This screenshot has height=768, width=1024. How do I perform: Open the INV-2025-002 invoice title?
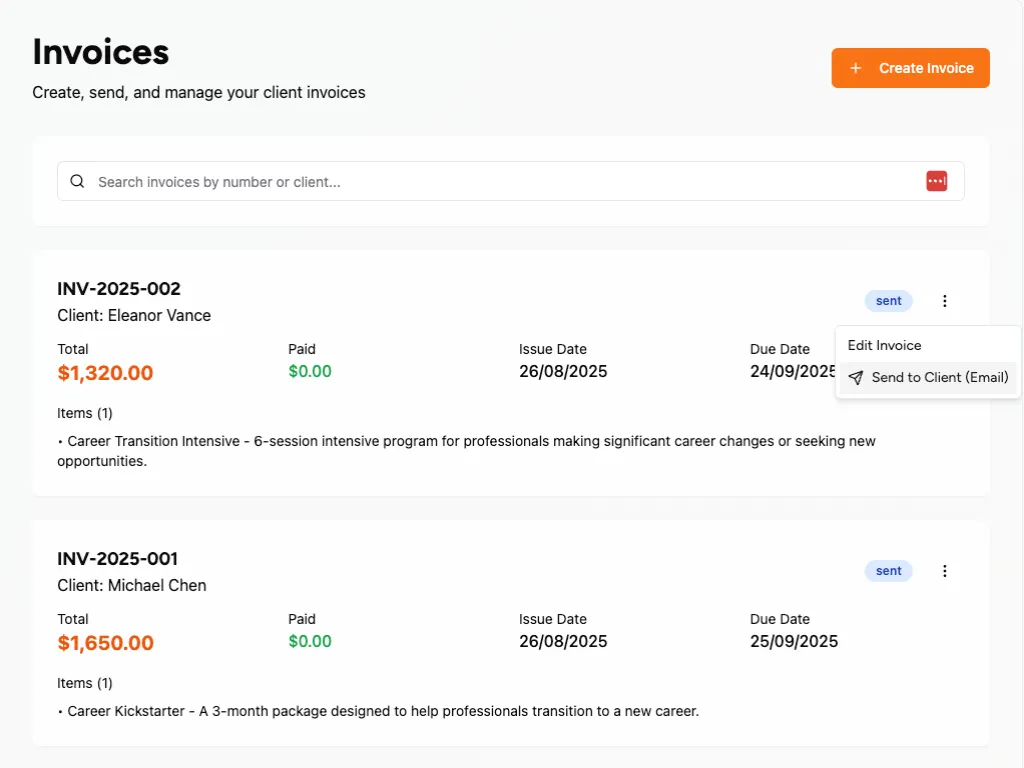pos(119,289)
